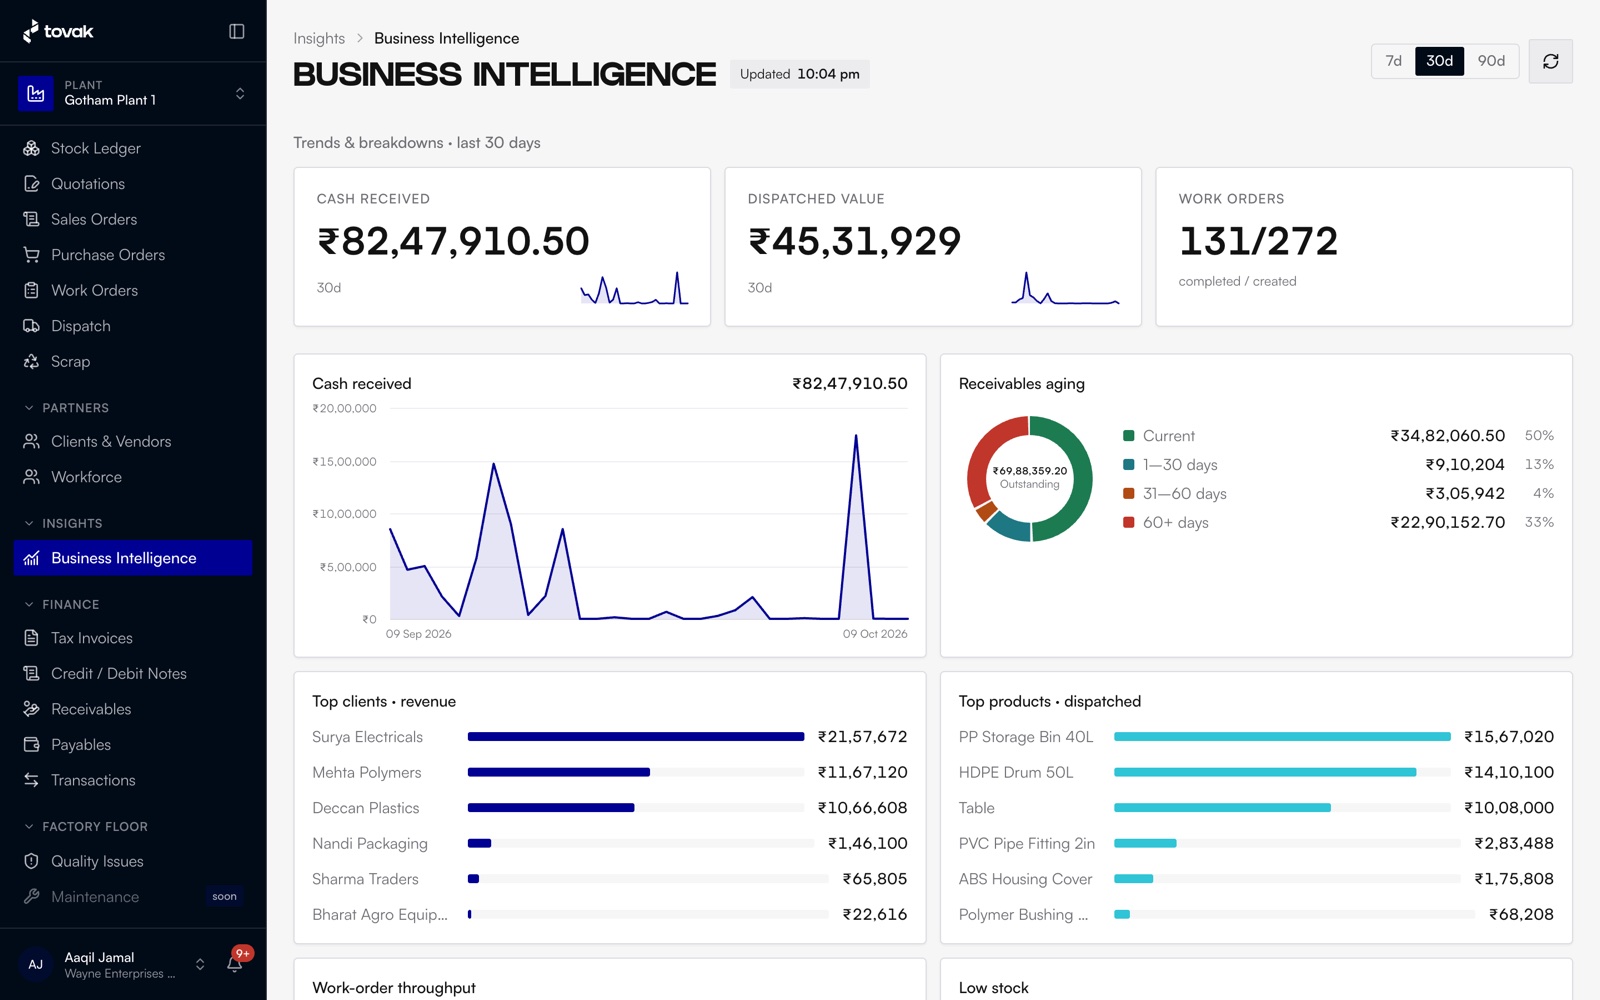Click the Insights breadcrumb link
Screen dimensions: 1600x1000
pos(319,38)
